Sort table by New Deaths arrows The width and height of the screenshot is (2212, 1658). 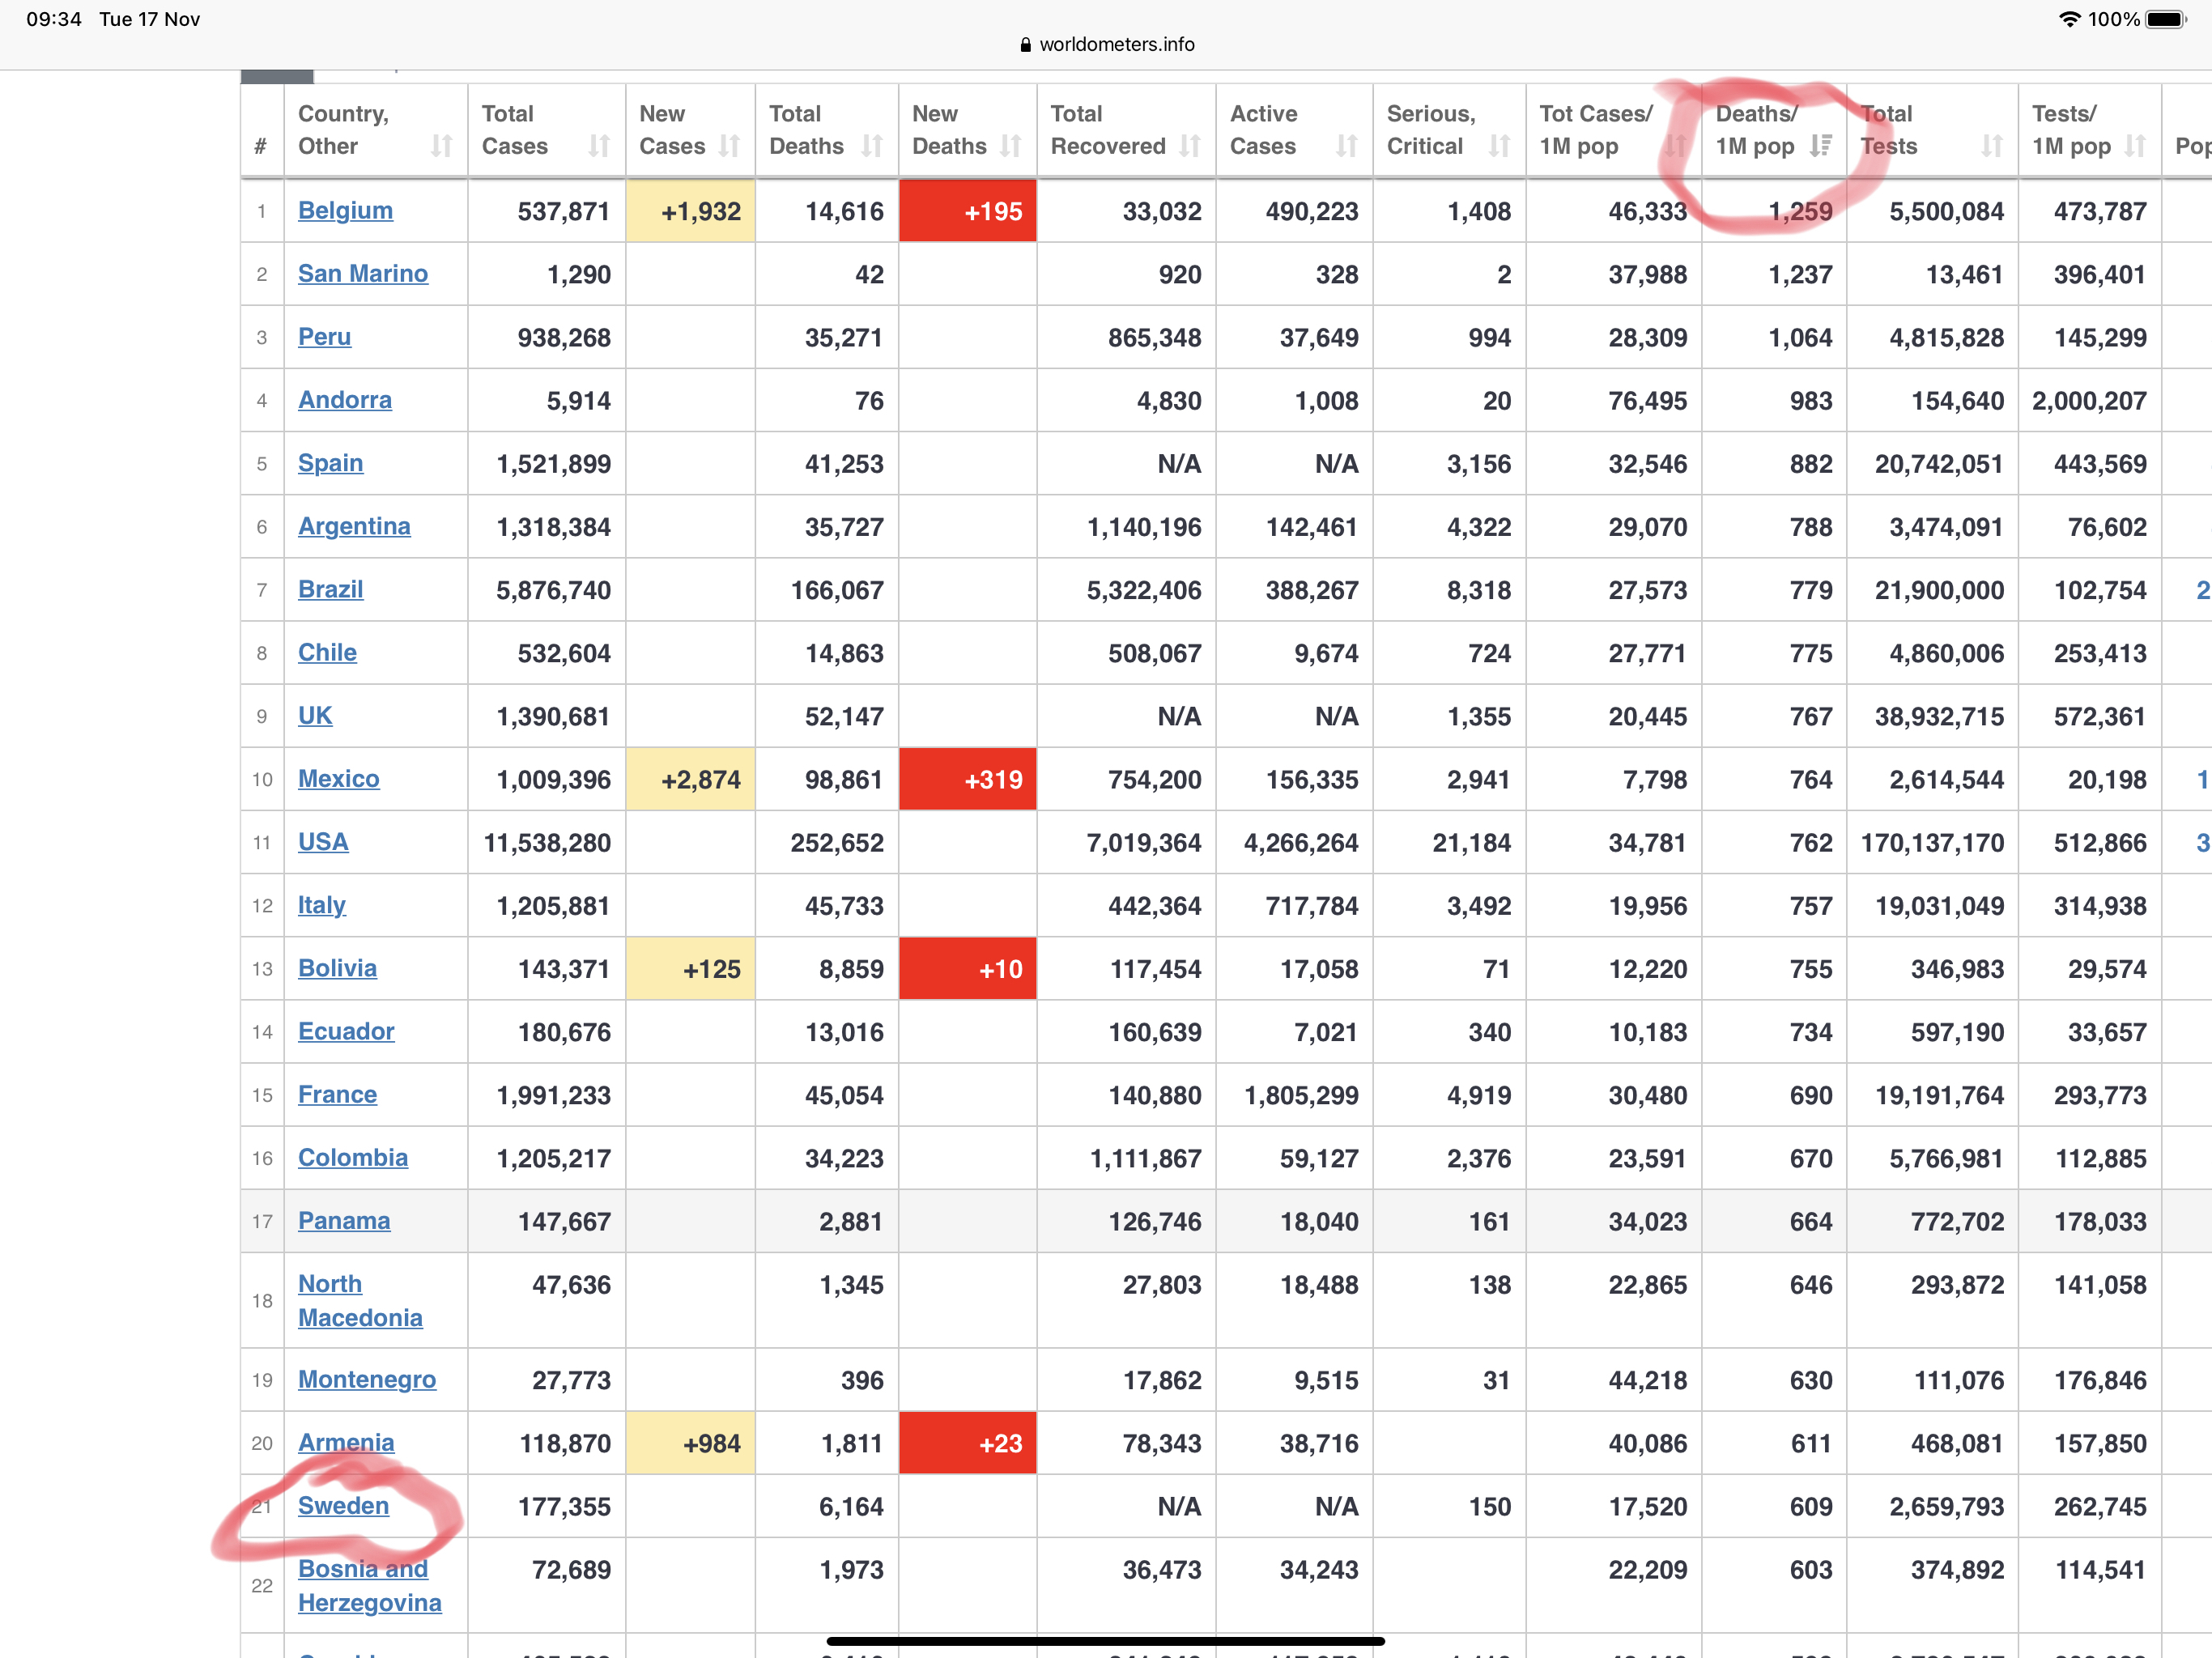click(1011, 146)
